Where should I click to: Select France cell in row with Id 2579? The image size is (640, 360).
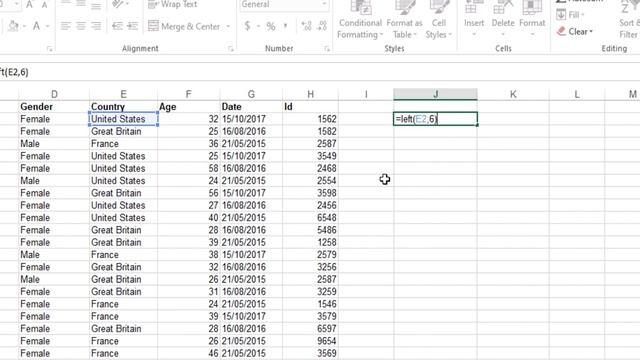123,255
